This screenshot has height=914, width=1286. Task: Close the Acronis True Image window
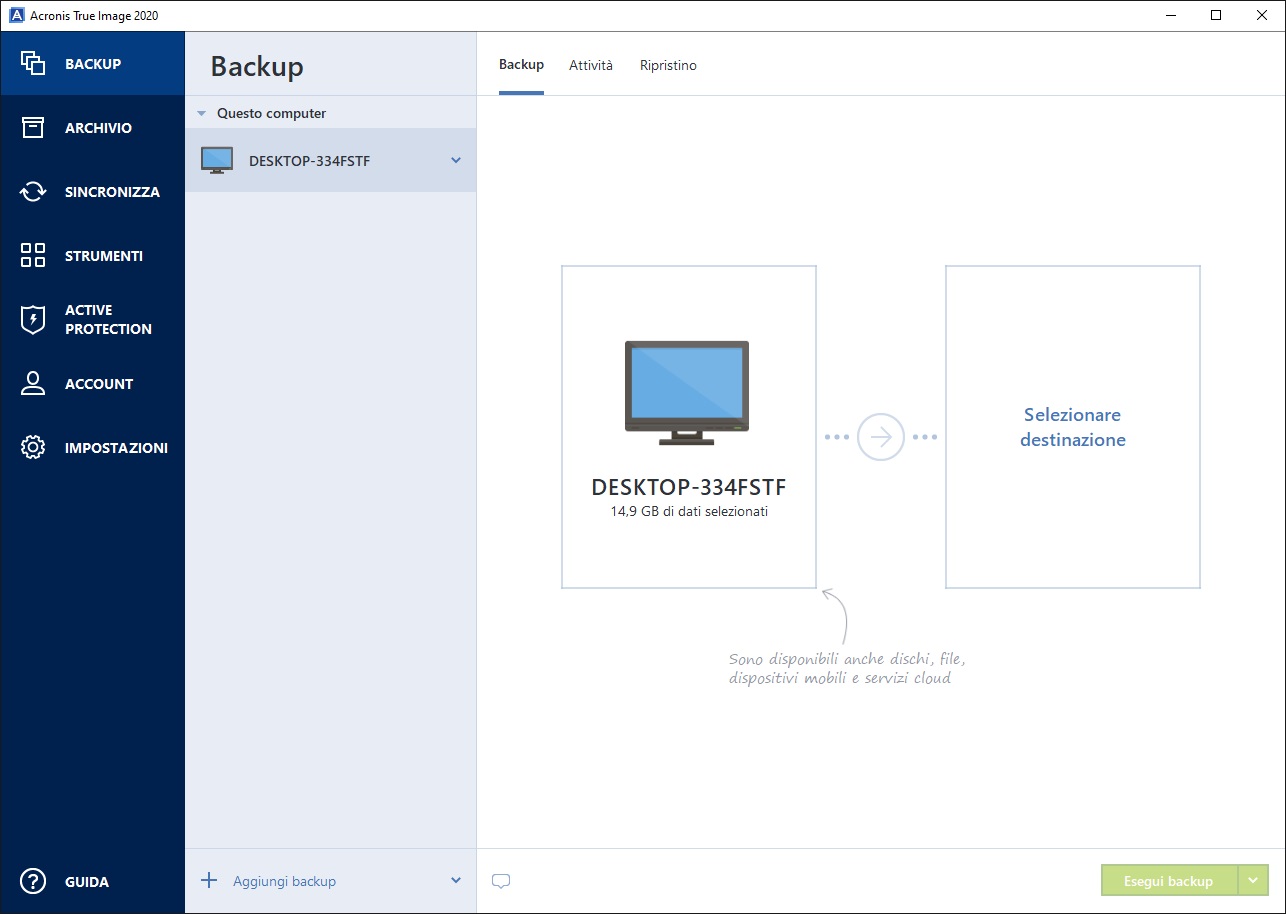(1261, 15)
